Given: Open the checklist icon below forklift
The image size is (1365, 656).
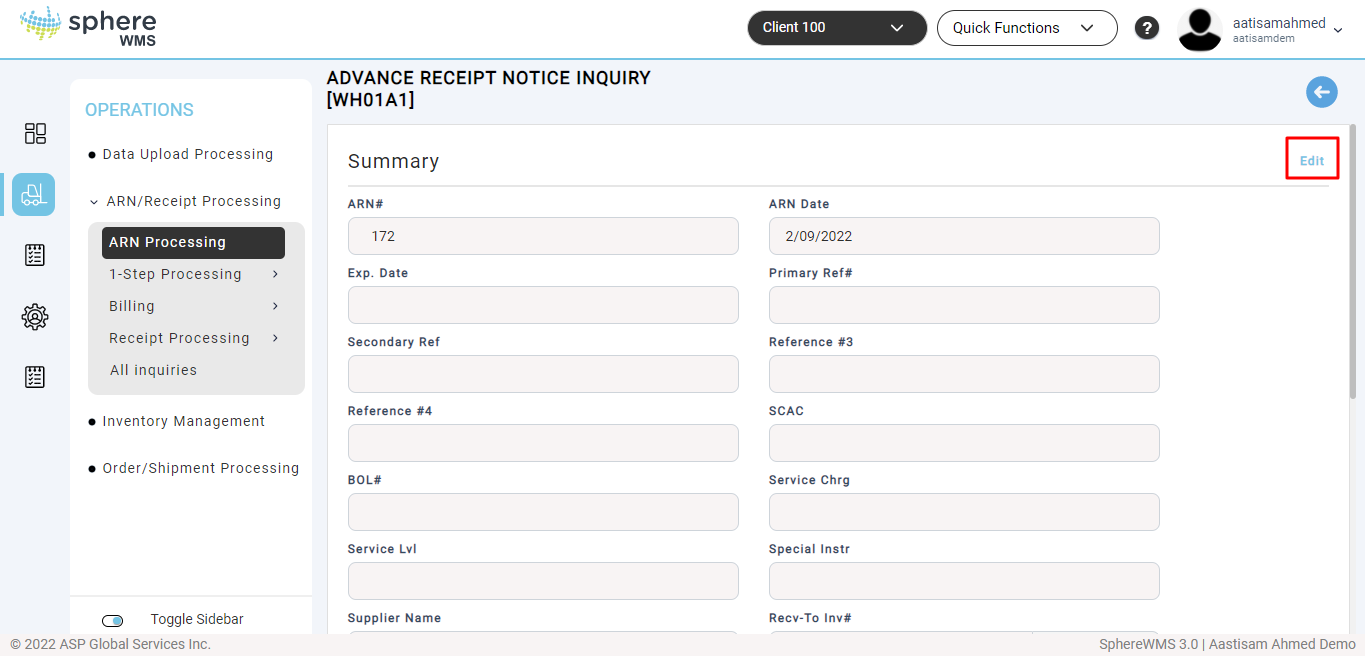Looking at the screenshot, I should (x=35, y=255).
